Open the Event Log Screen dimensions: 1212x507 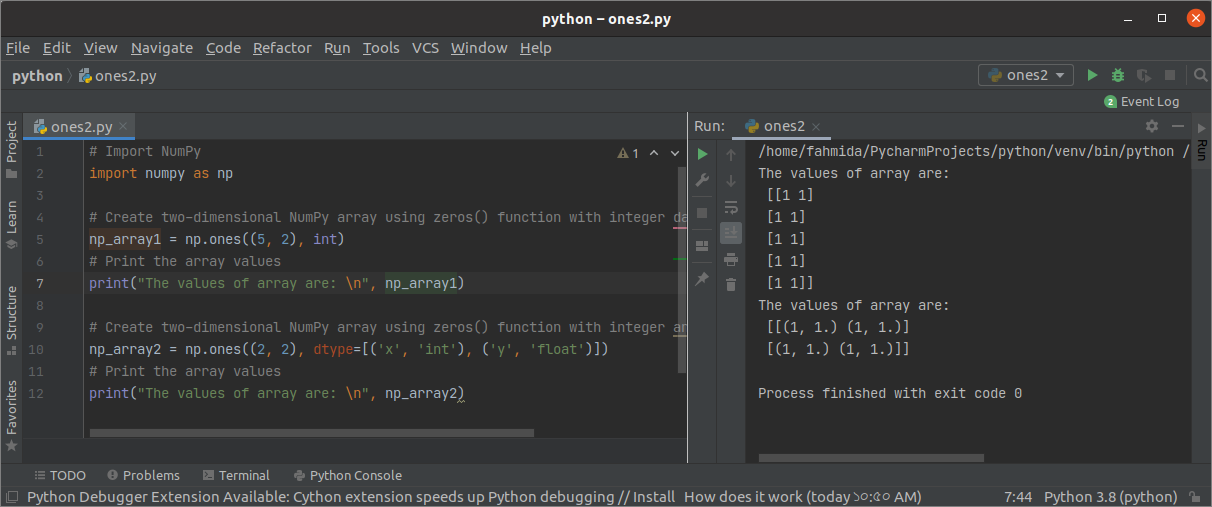coord(1142,101)
